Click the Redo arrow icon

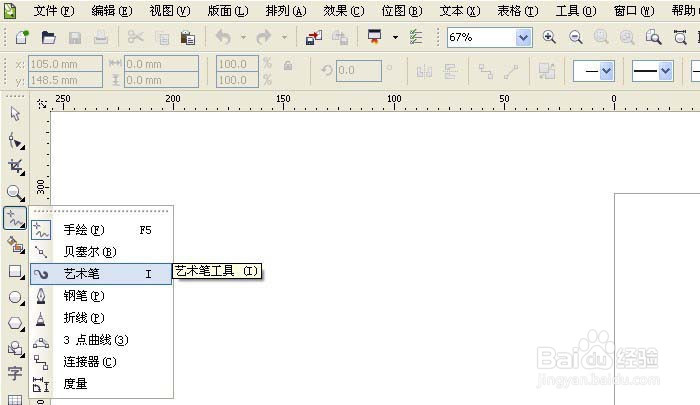pyautogui.click(x=264, y=38)
